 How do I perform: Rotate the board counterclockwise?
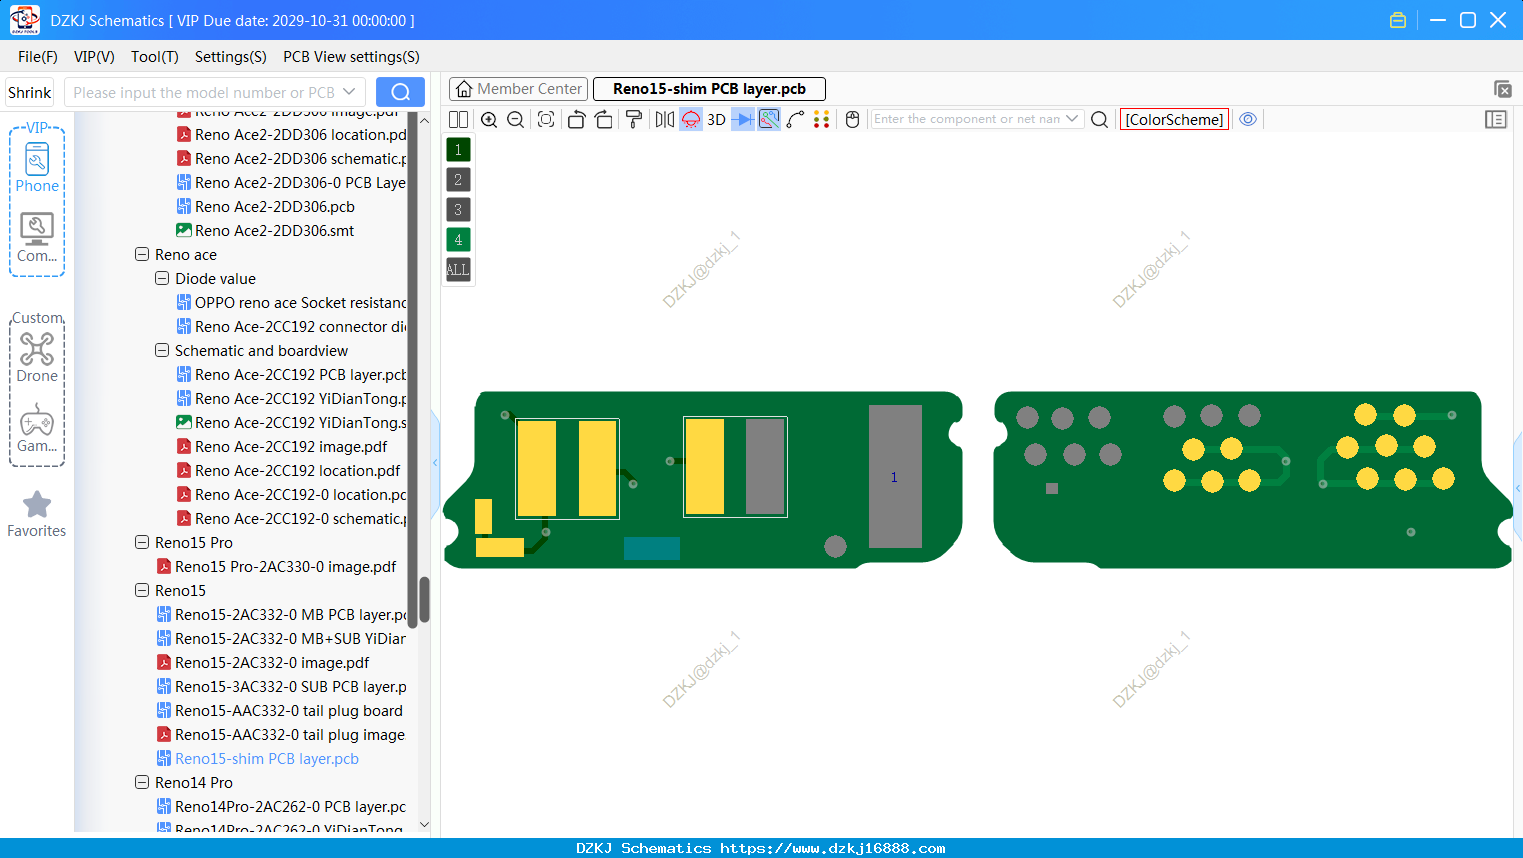pyautogui.click(x=576, y=120)
